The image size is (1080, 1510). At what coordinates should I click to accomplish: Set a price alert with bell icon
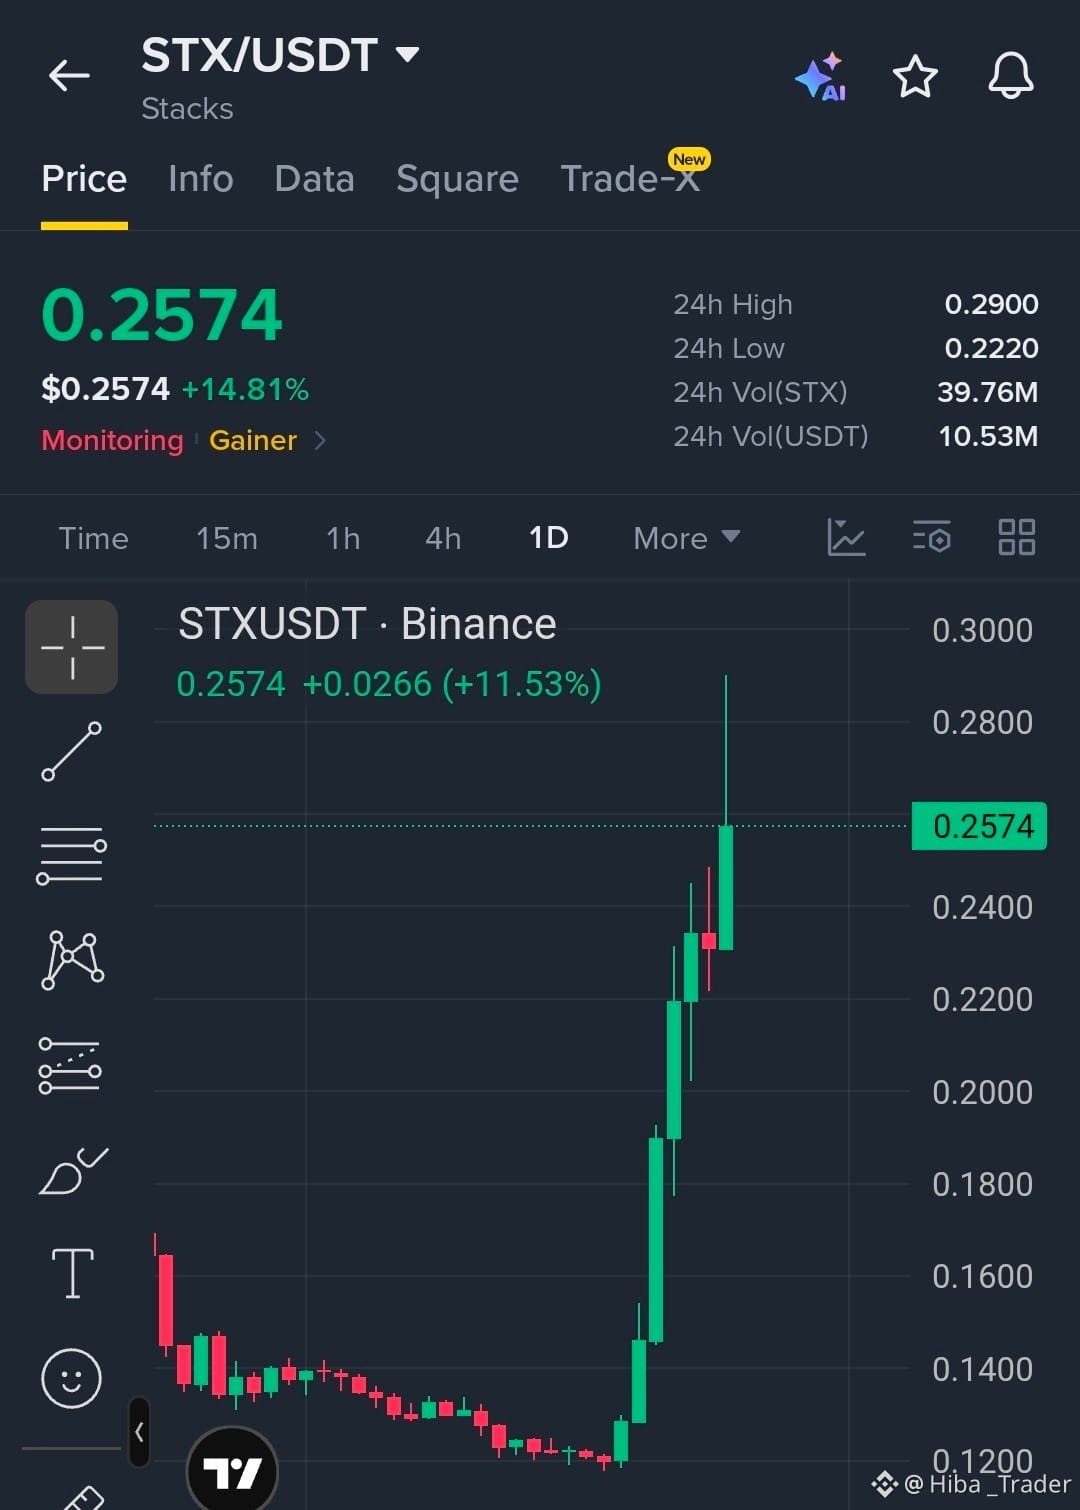pyautogui.click(x=1011, y=76)
